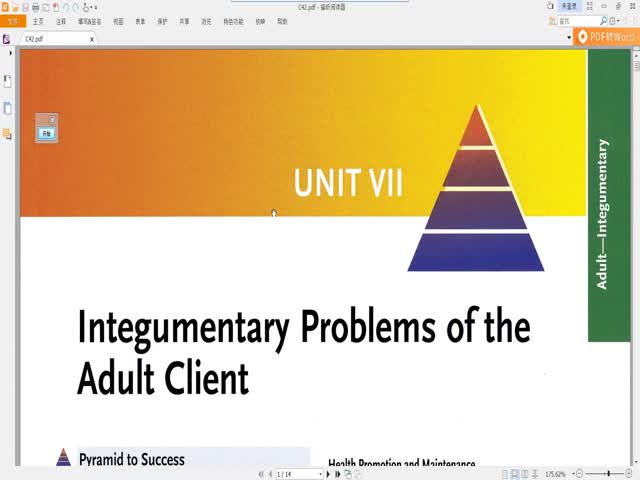Click the print icon in quick access toolbar
Image resolution: width=640 pixels, height=480 pixels.
click(36, 7)
